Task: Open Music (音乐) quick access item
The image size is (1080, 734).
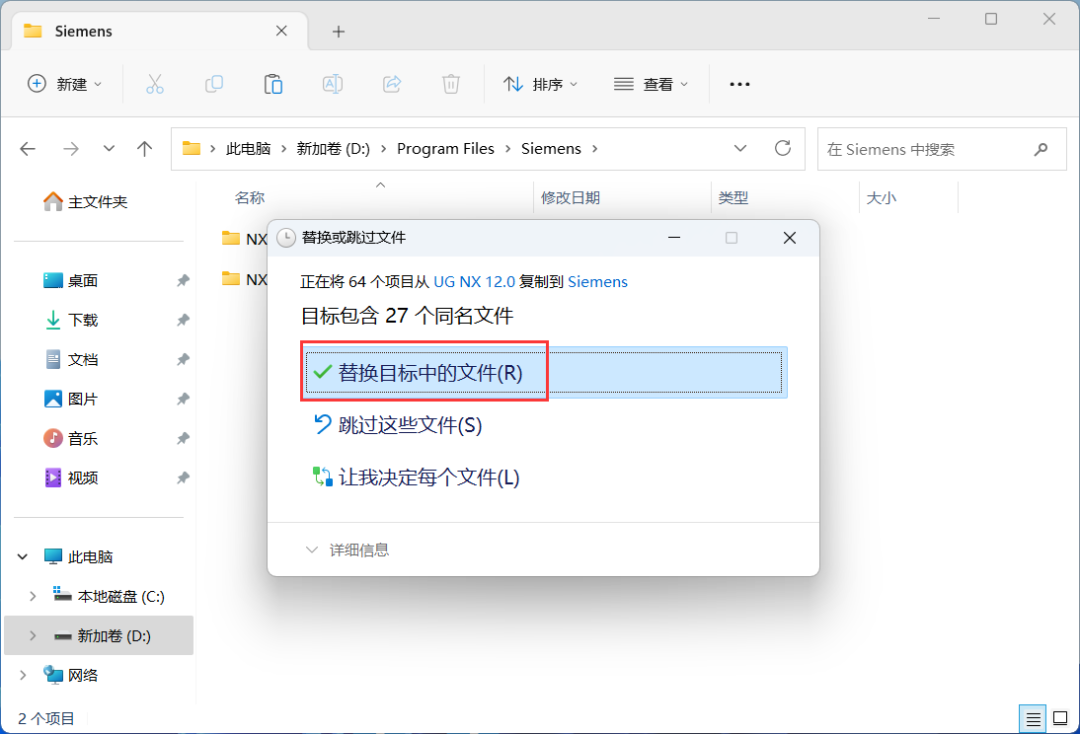Action: [71, 438]
